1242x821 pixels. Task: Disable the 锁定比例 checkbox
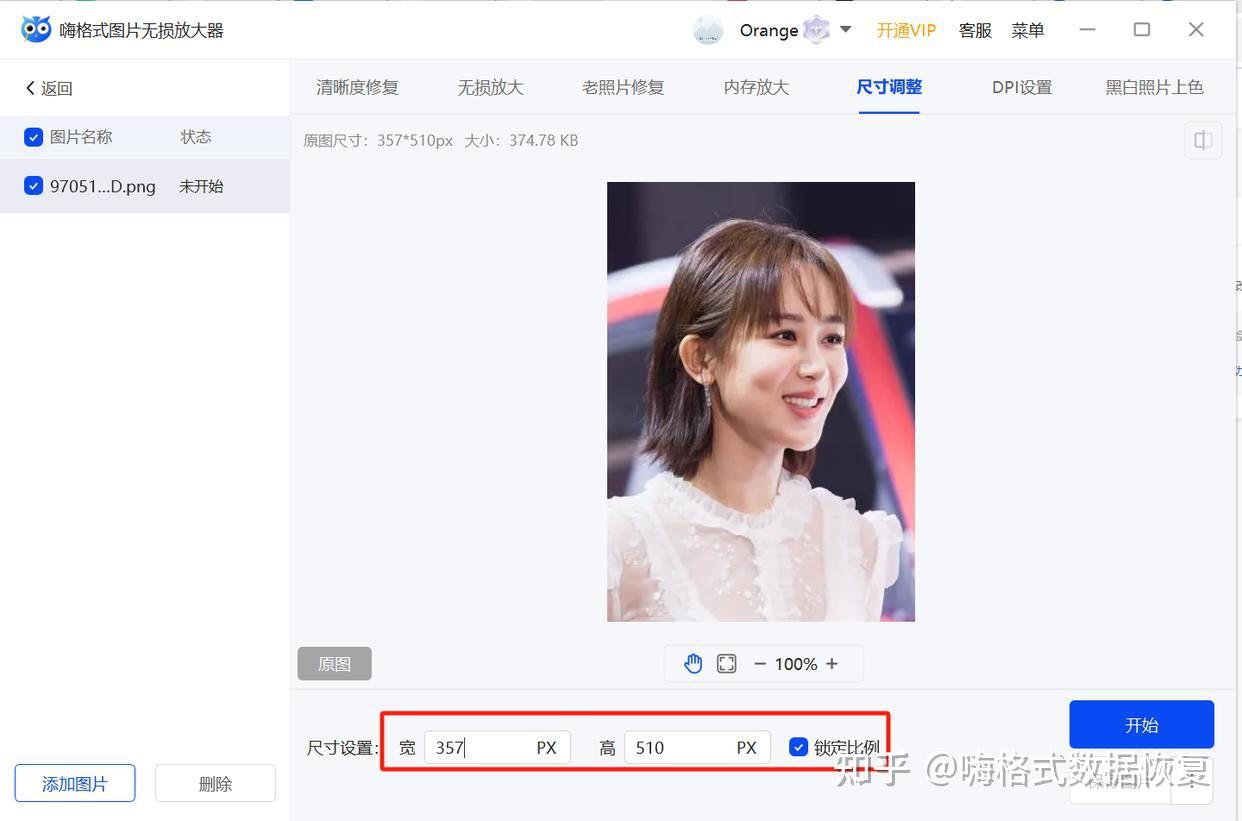tap(798, 746)
